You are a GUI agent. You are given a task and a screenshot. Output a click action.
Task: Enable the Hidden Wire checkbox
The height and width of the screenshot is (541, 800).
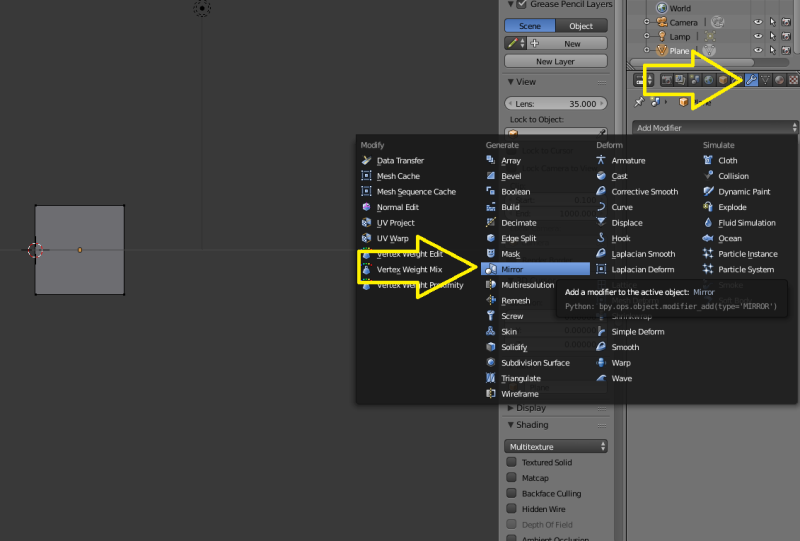[x=511, y=509]
